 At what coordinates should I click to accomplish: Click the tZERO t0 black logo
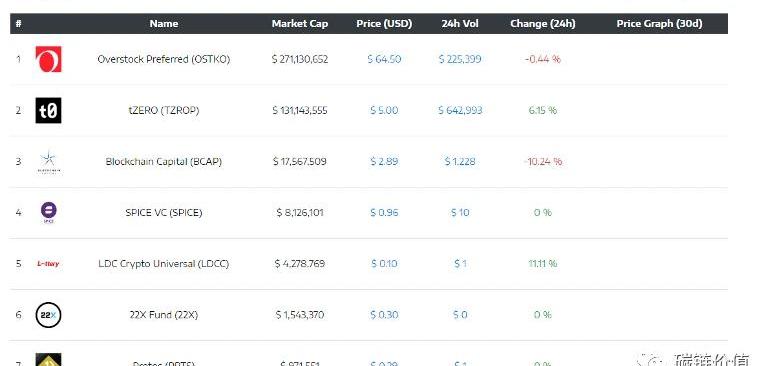pos(48,110)
